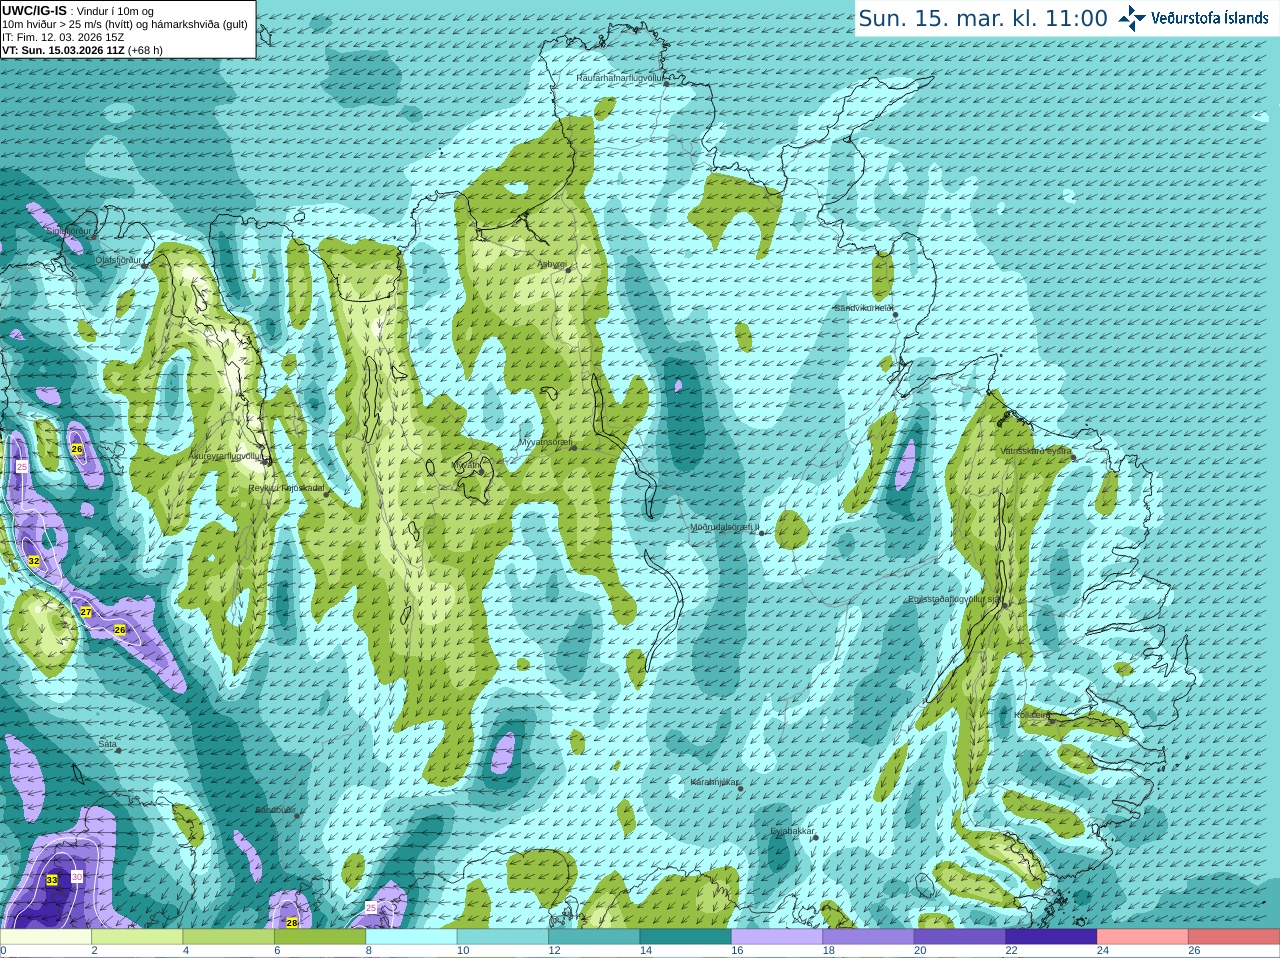Click the Siglufjörður station label

pyautogui.click(x=69, y=231)
